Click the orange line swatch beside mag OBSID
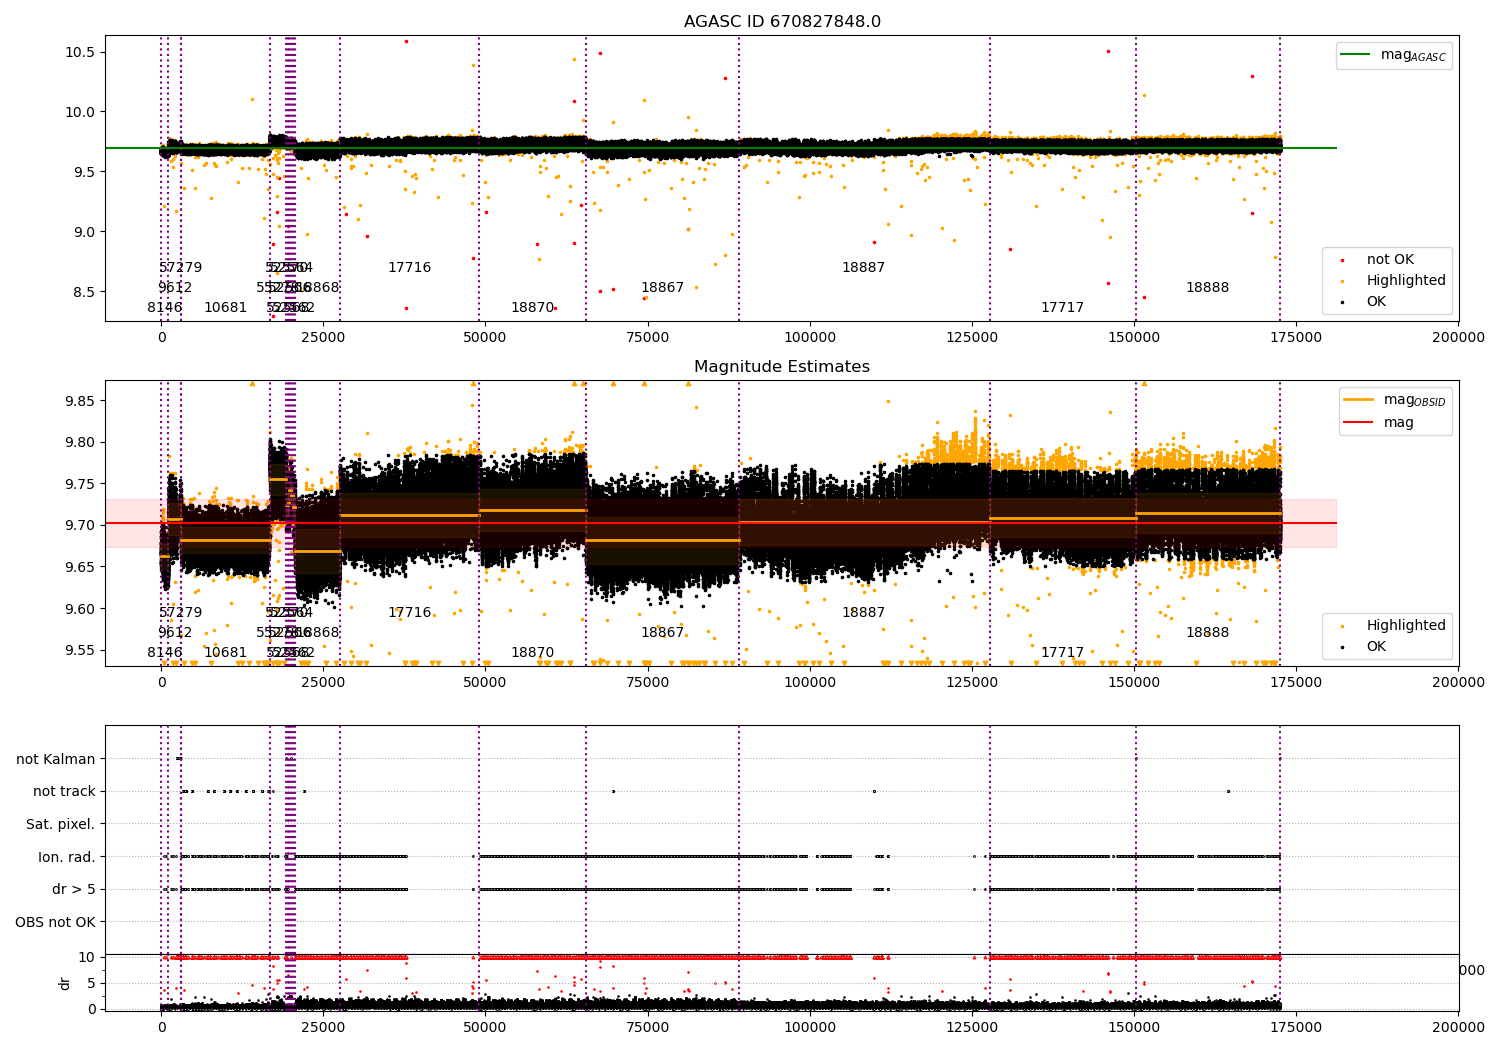This screenshot has height=1050, width=1500. tap(1359, 400)
